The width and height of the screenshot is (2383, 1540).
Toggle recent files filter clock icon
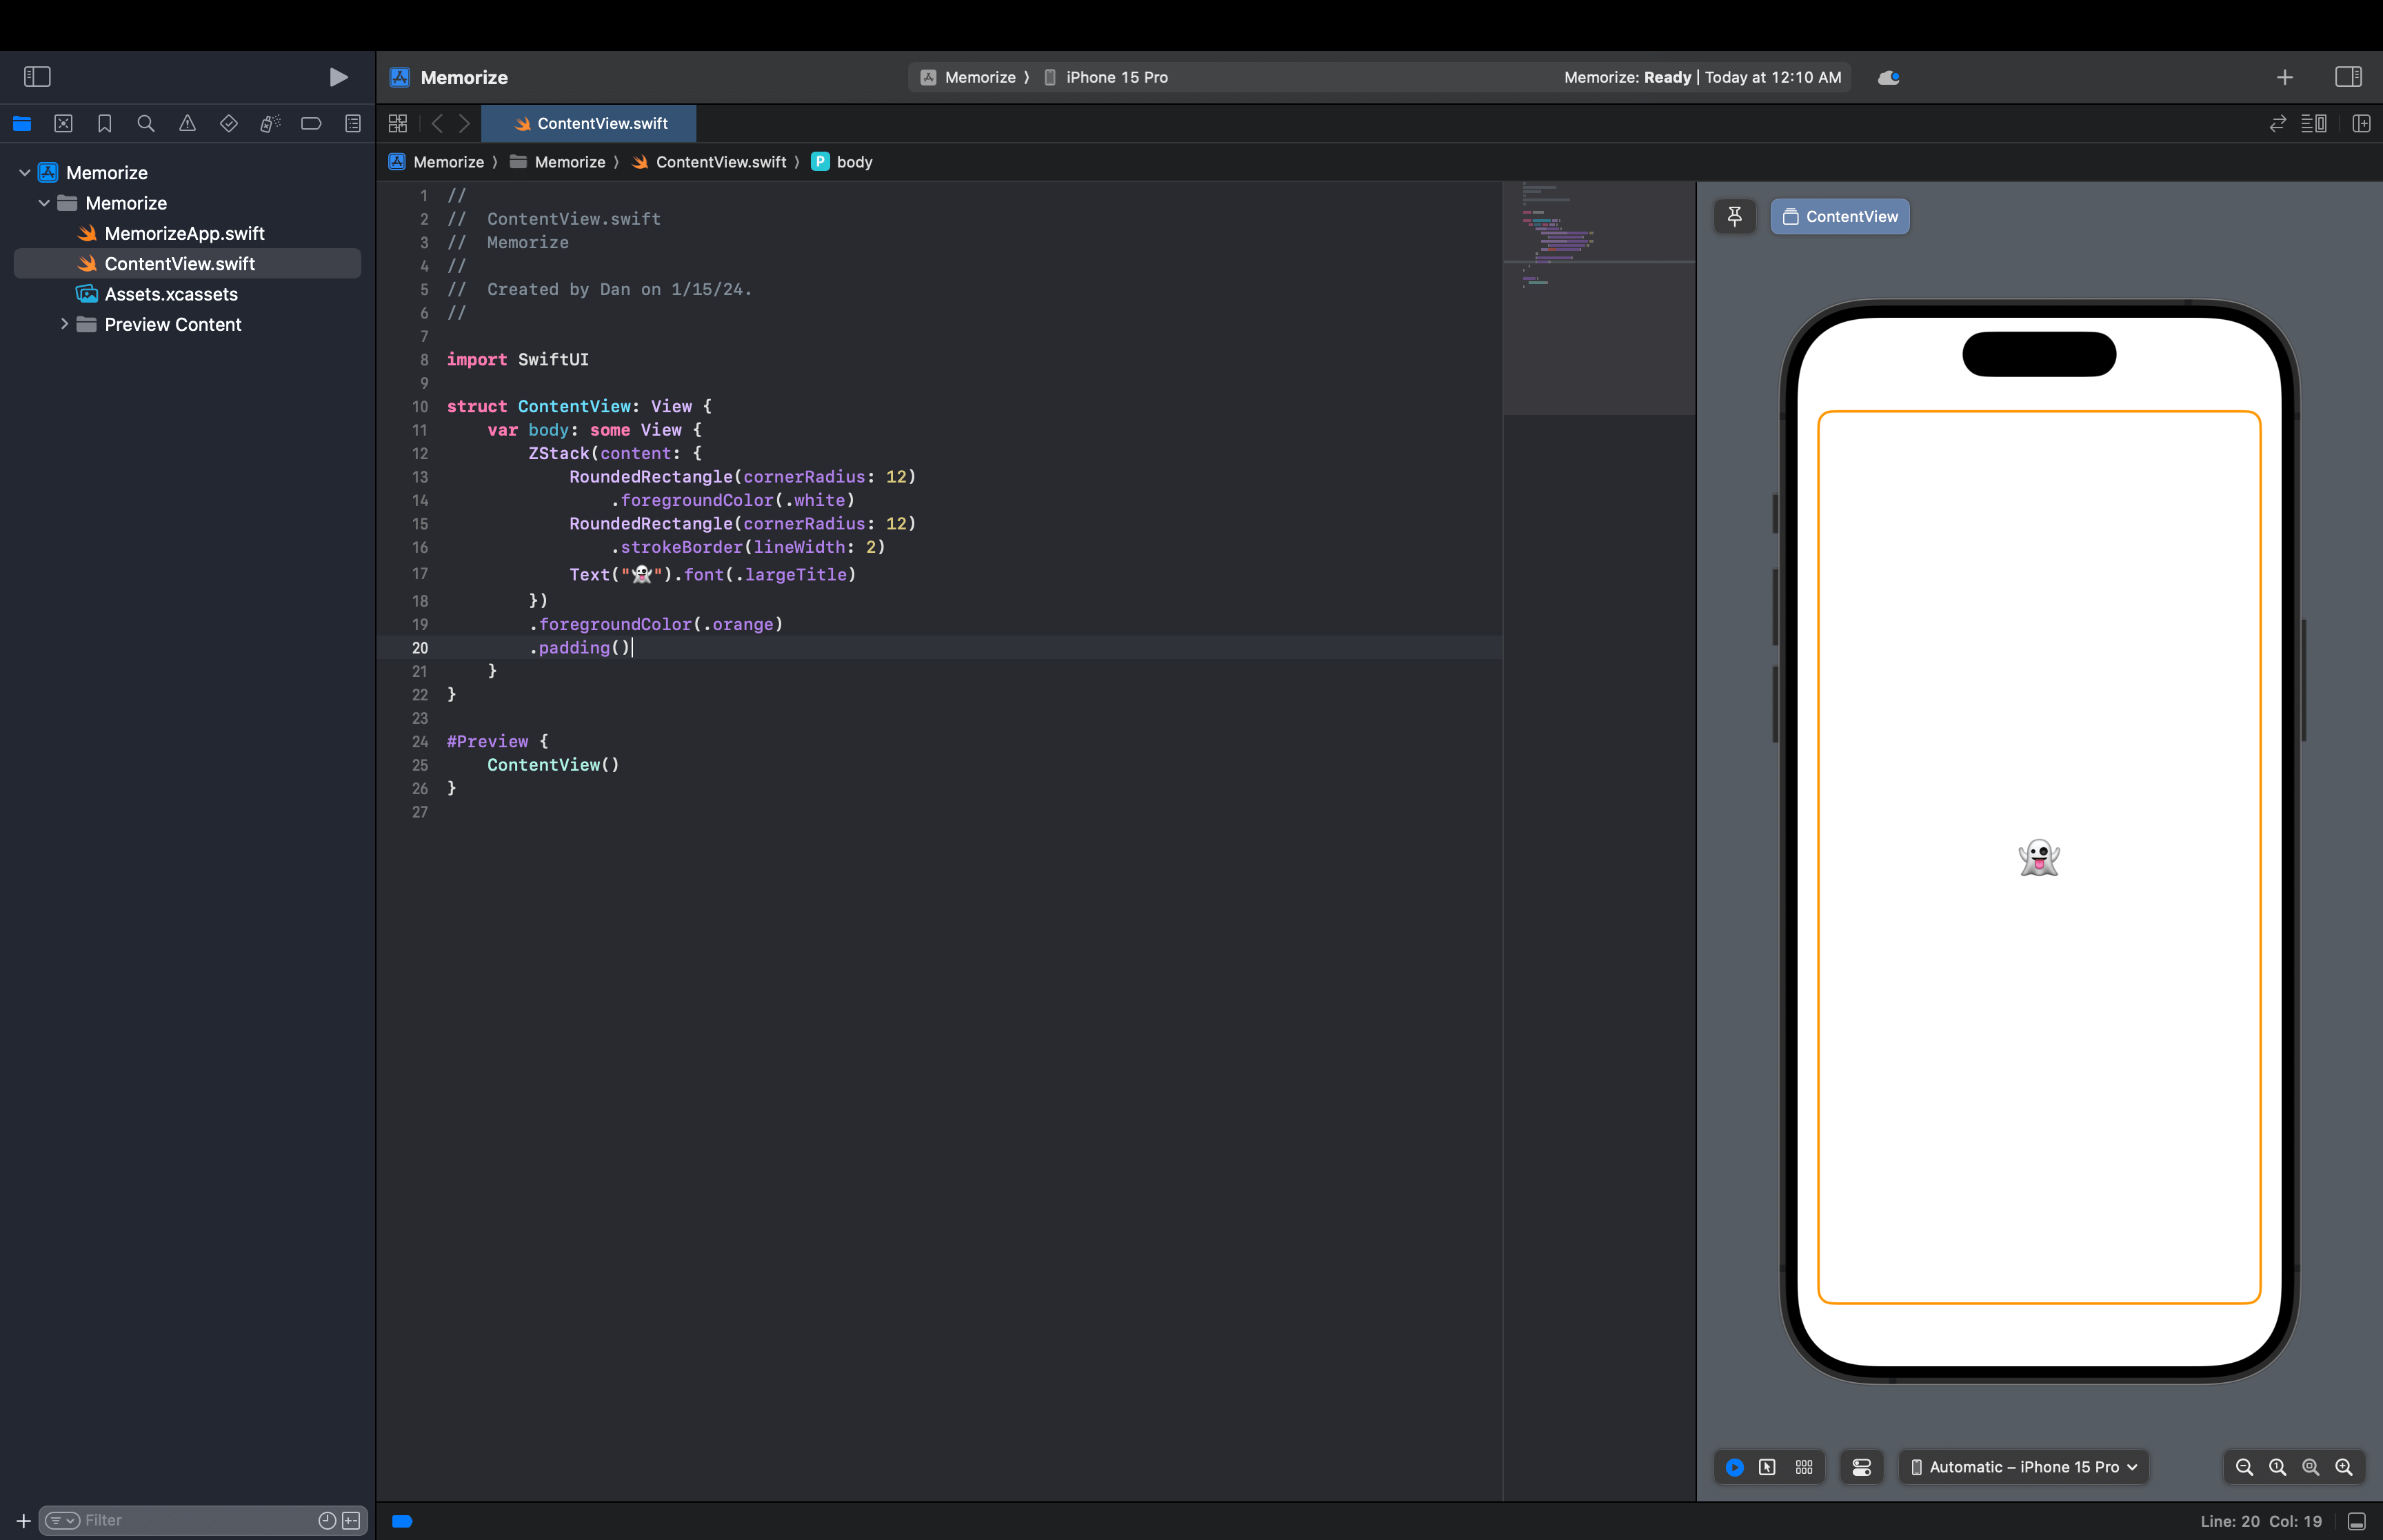tap(327, 1520)
